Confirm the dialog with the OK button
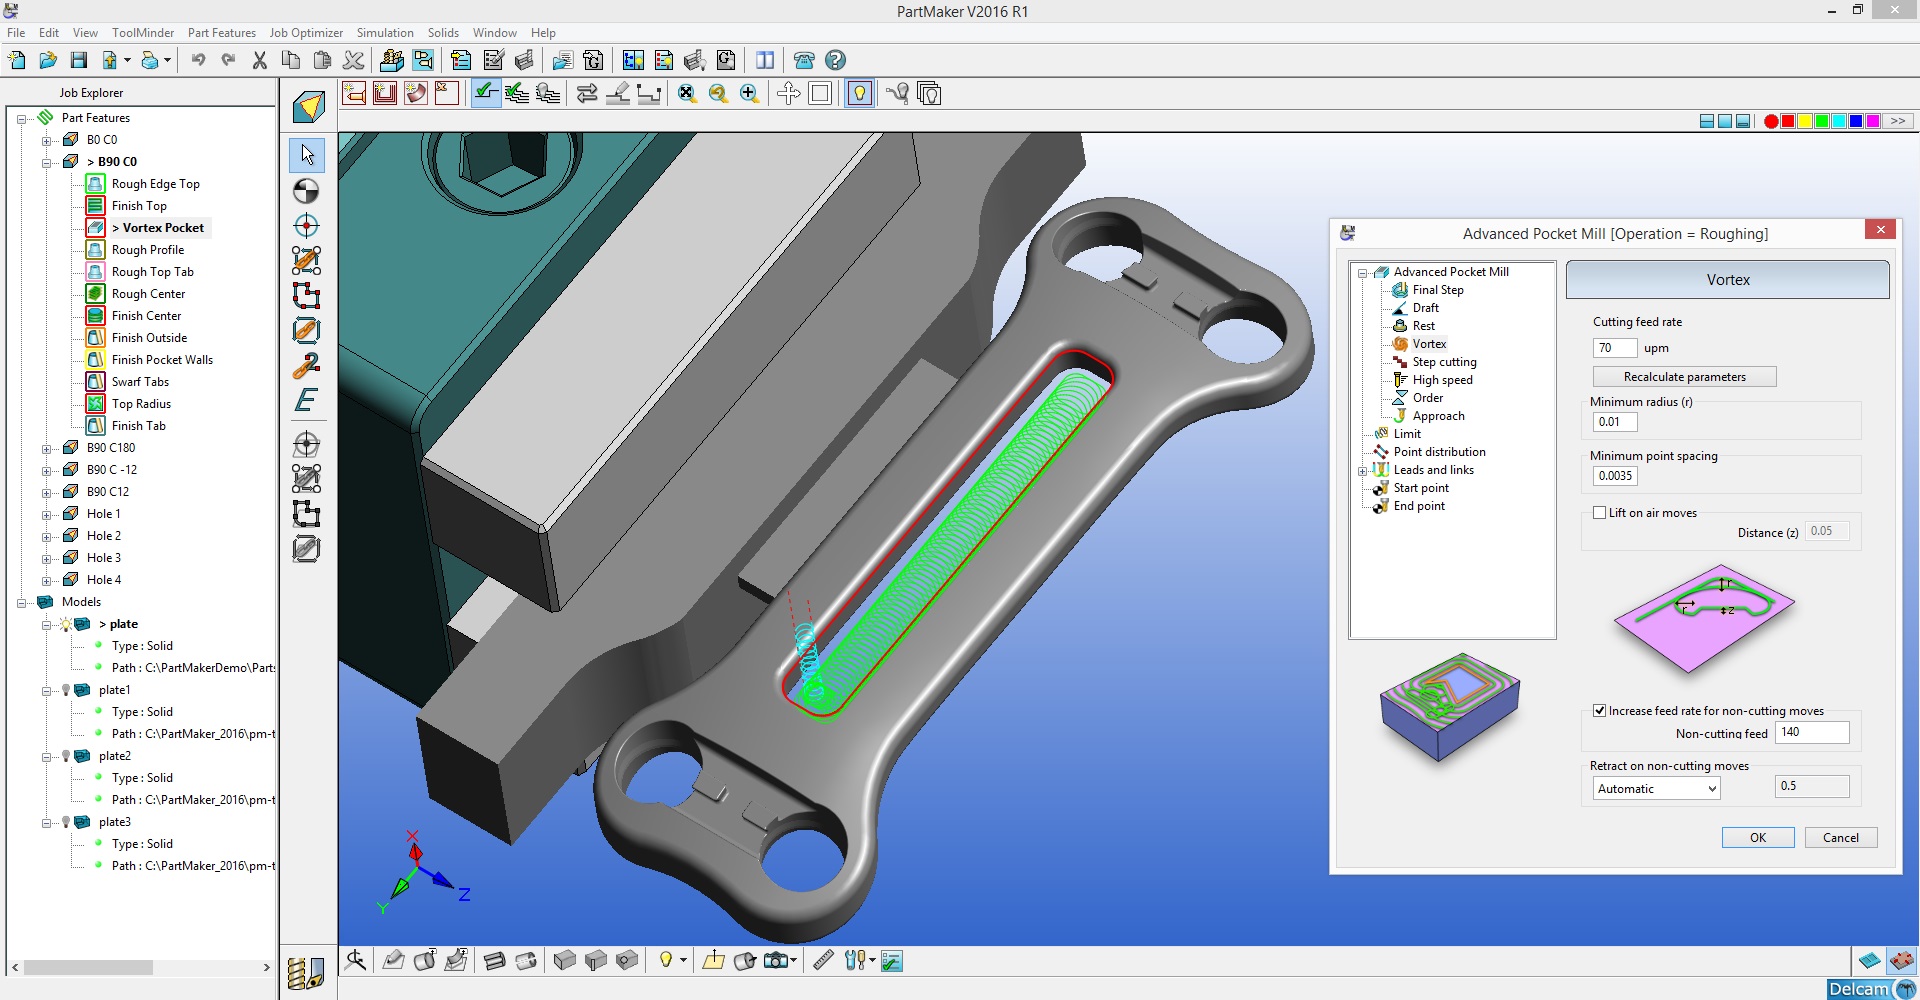This screenshot has height=1000, width=1920. pyautogui.click(x=1758, y=838)
